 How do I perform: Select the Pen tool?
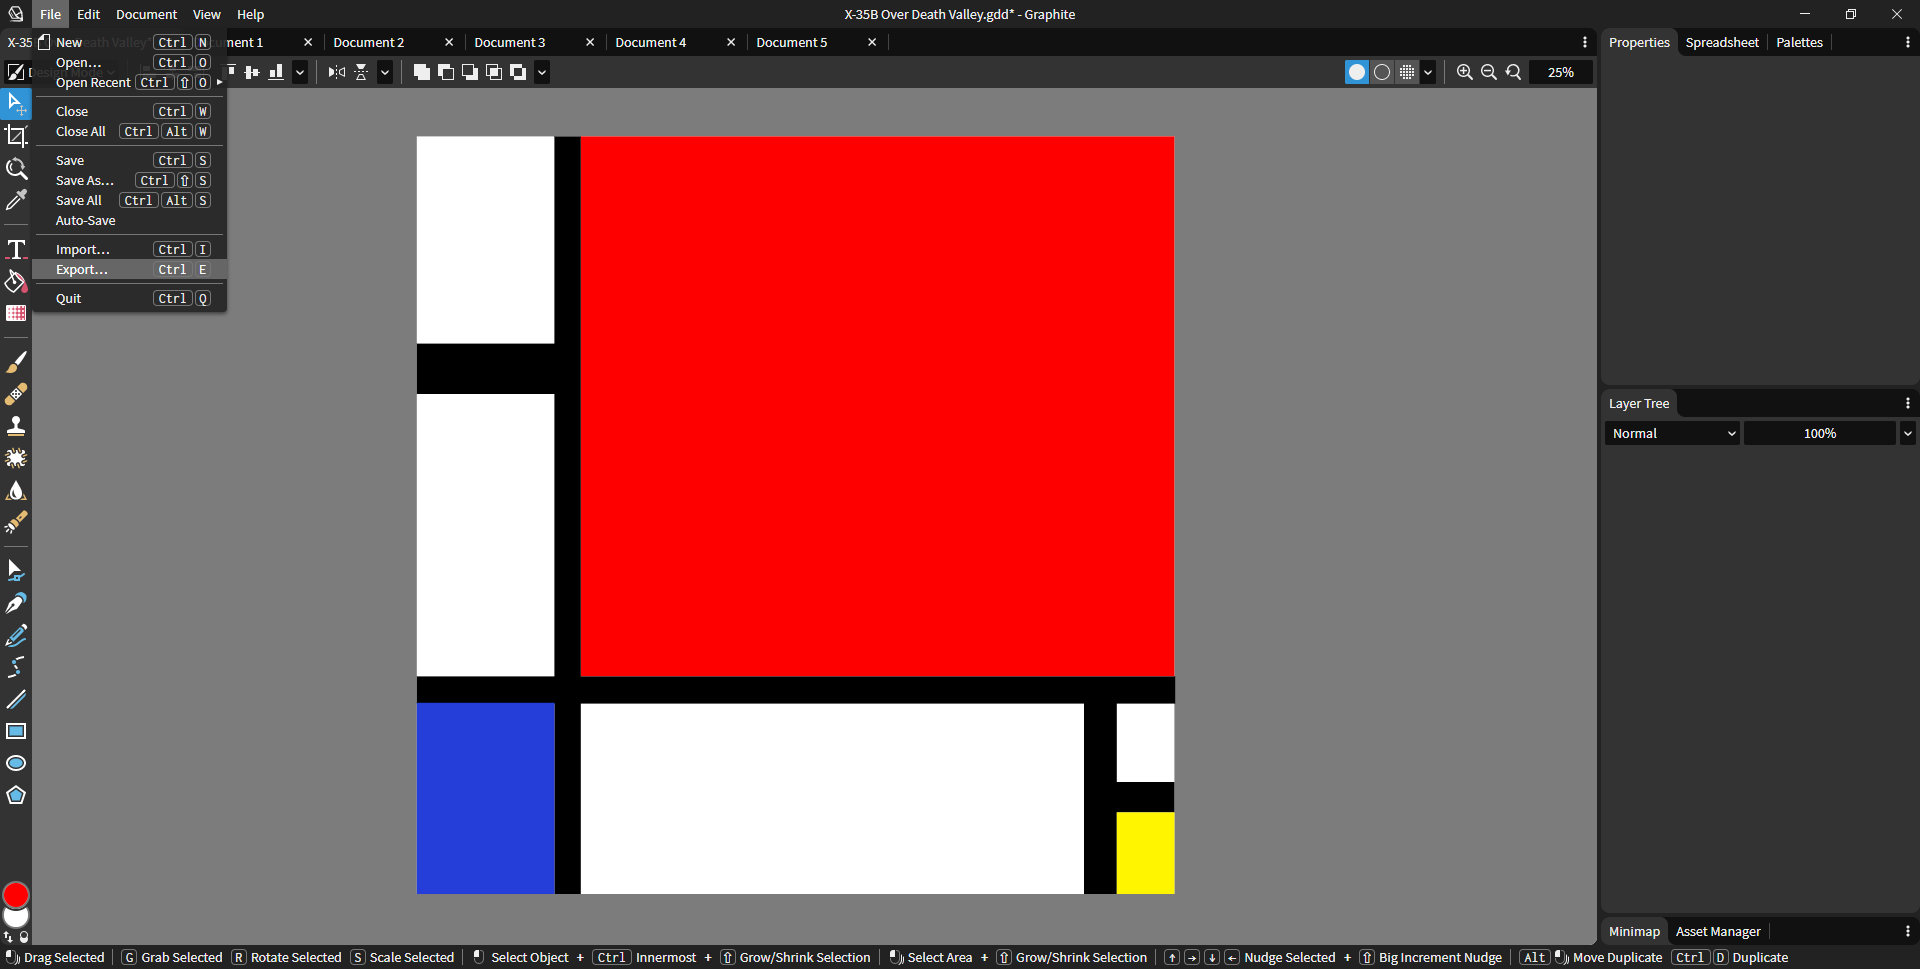(x=16, y=603)
